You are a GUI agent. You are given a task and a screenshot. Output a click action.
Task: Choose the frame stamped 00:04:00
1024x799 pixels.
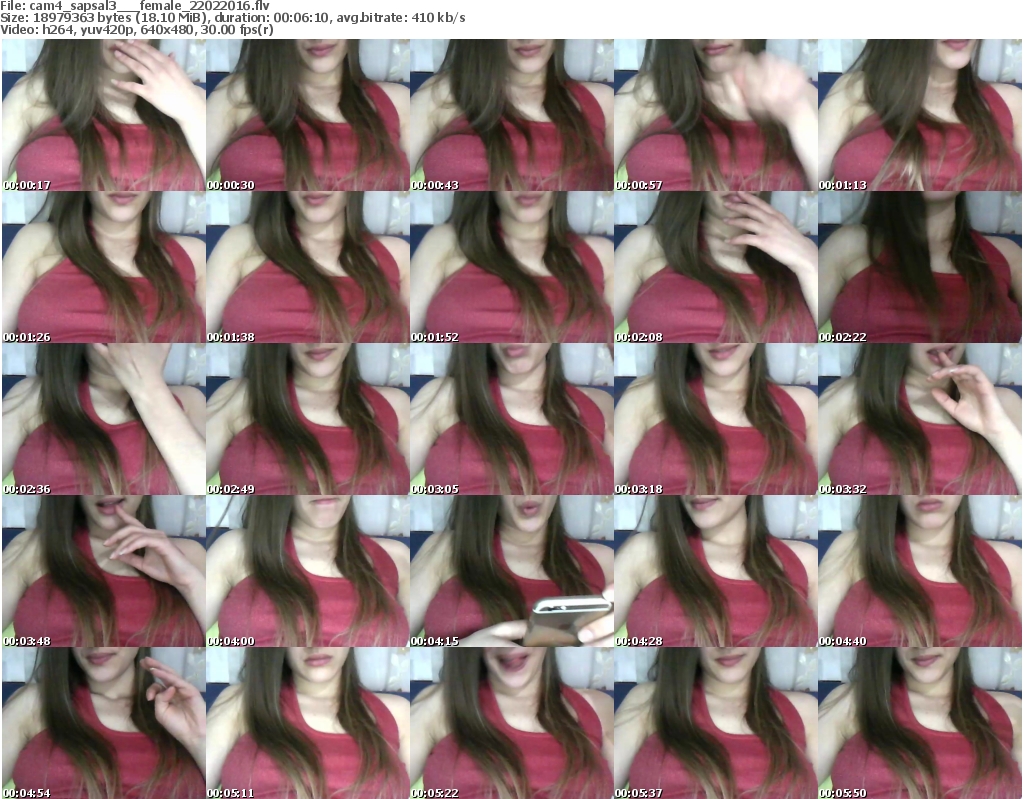[308, 571]
